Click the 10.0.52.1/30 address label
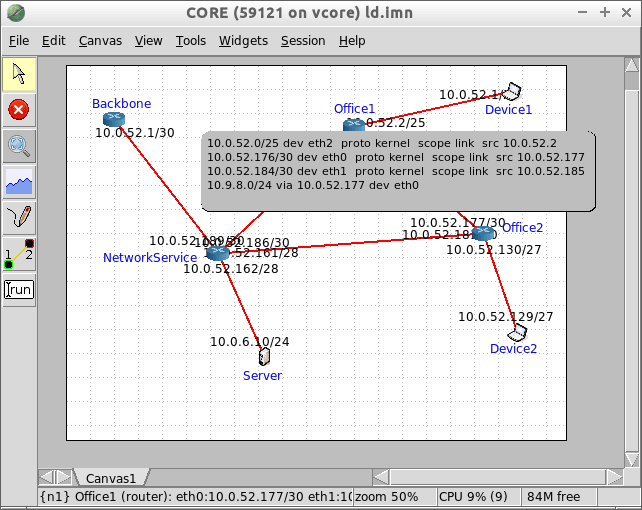The width and height of the screenshot is (642, 510). 135,133
